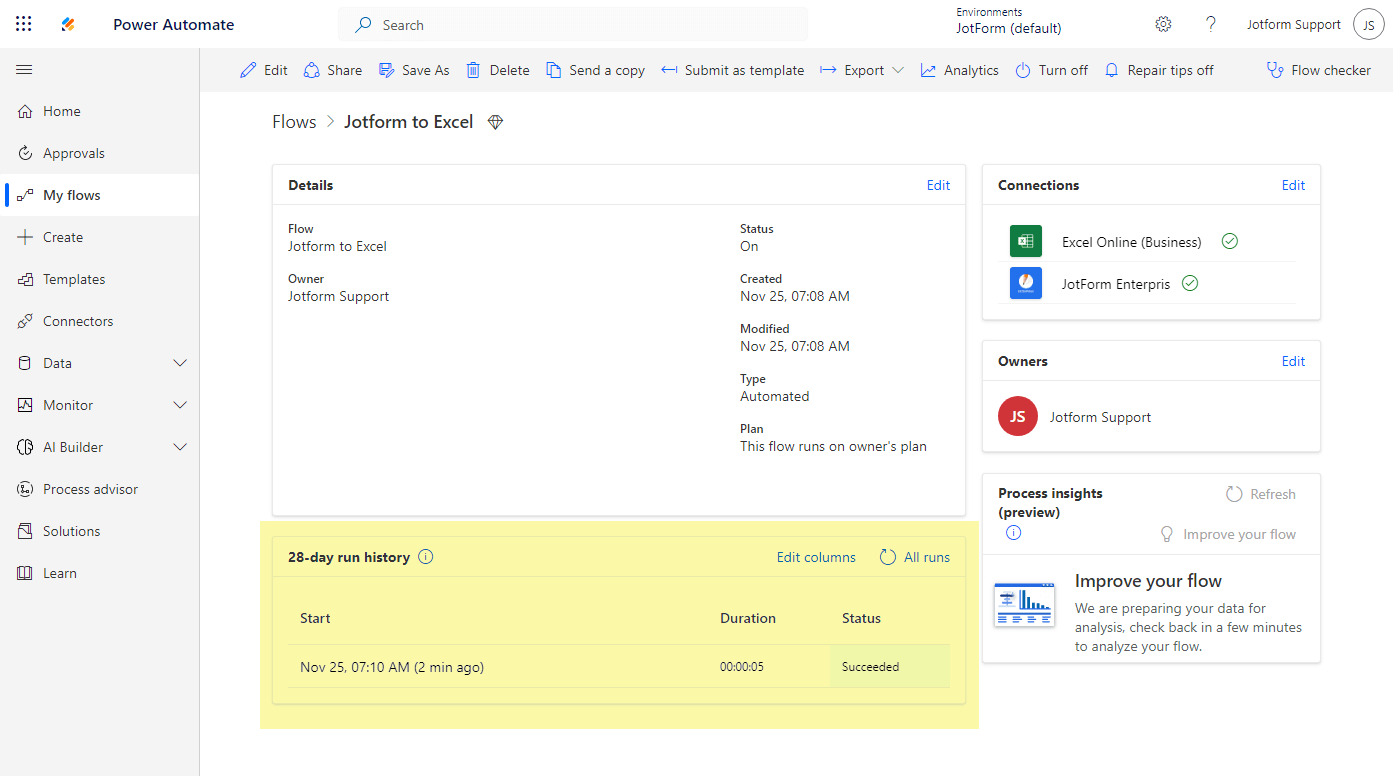The image size is (1393, 776).
Task: Click Edit columns in run history
Action: point(816,557)
